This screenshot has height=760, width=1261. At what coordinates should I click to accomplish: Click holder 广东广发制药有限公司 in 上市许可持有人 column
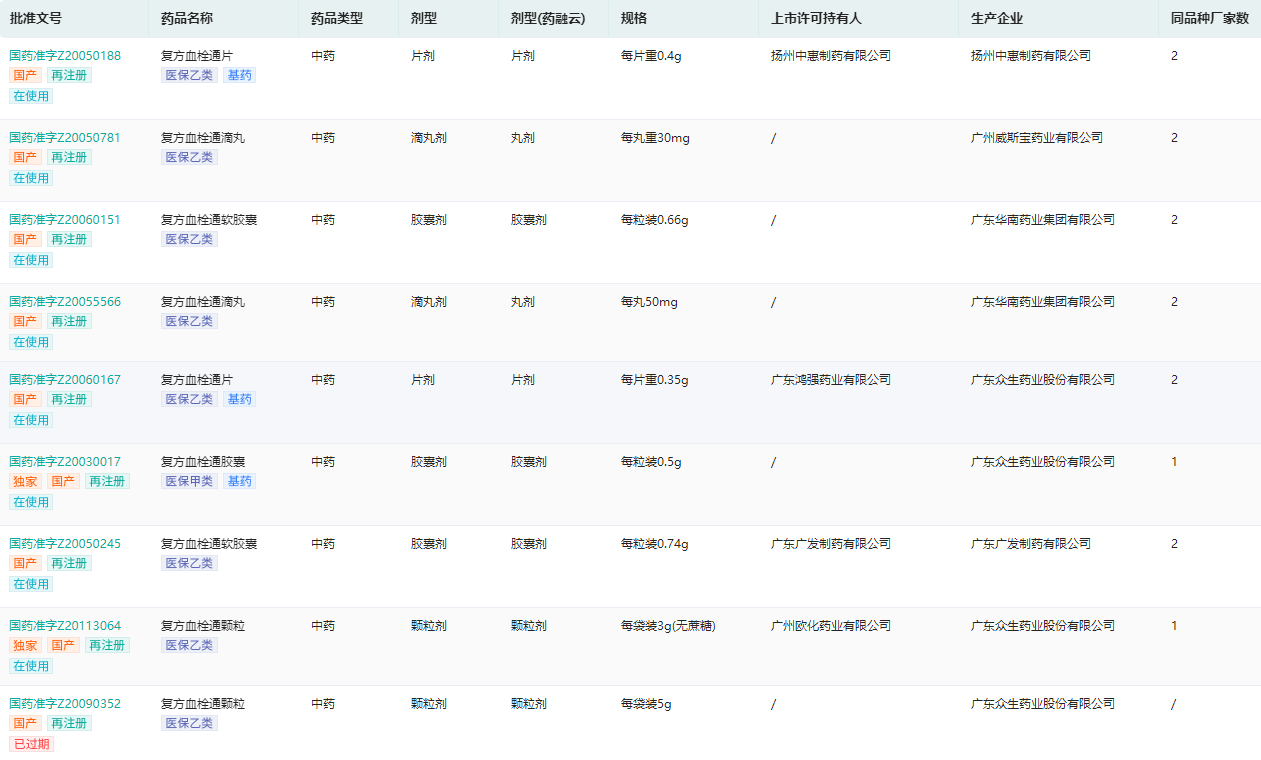click(831, 544)
